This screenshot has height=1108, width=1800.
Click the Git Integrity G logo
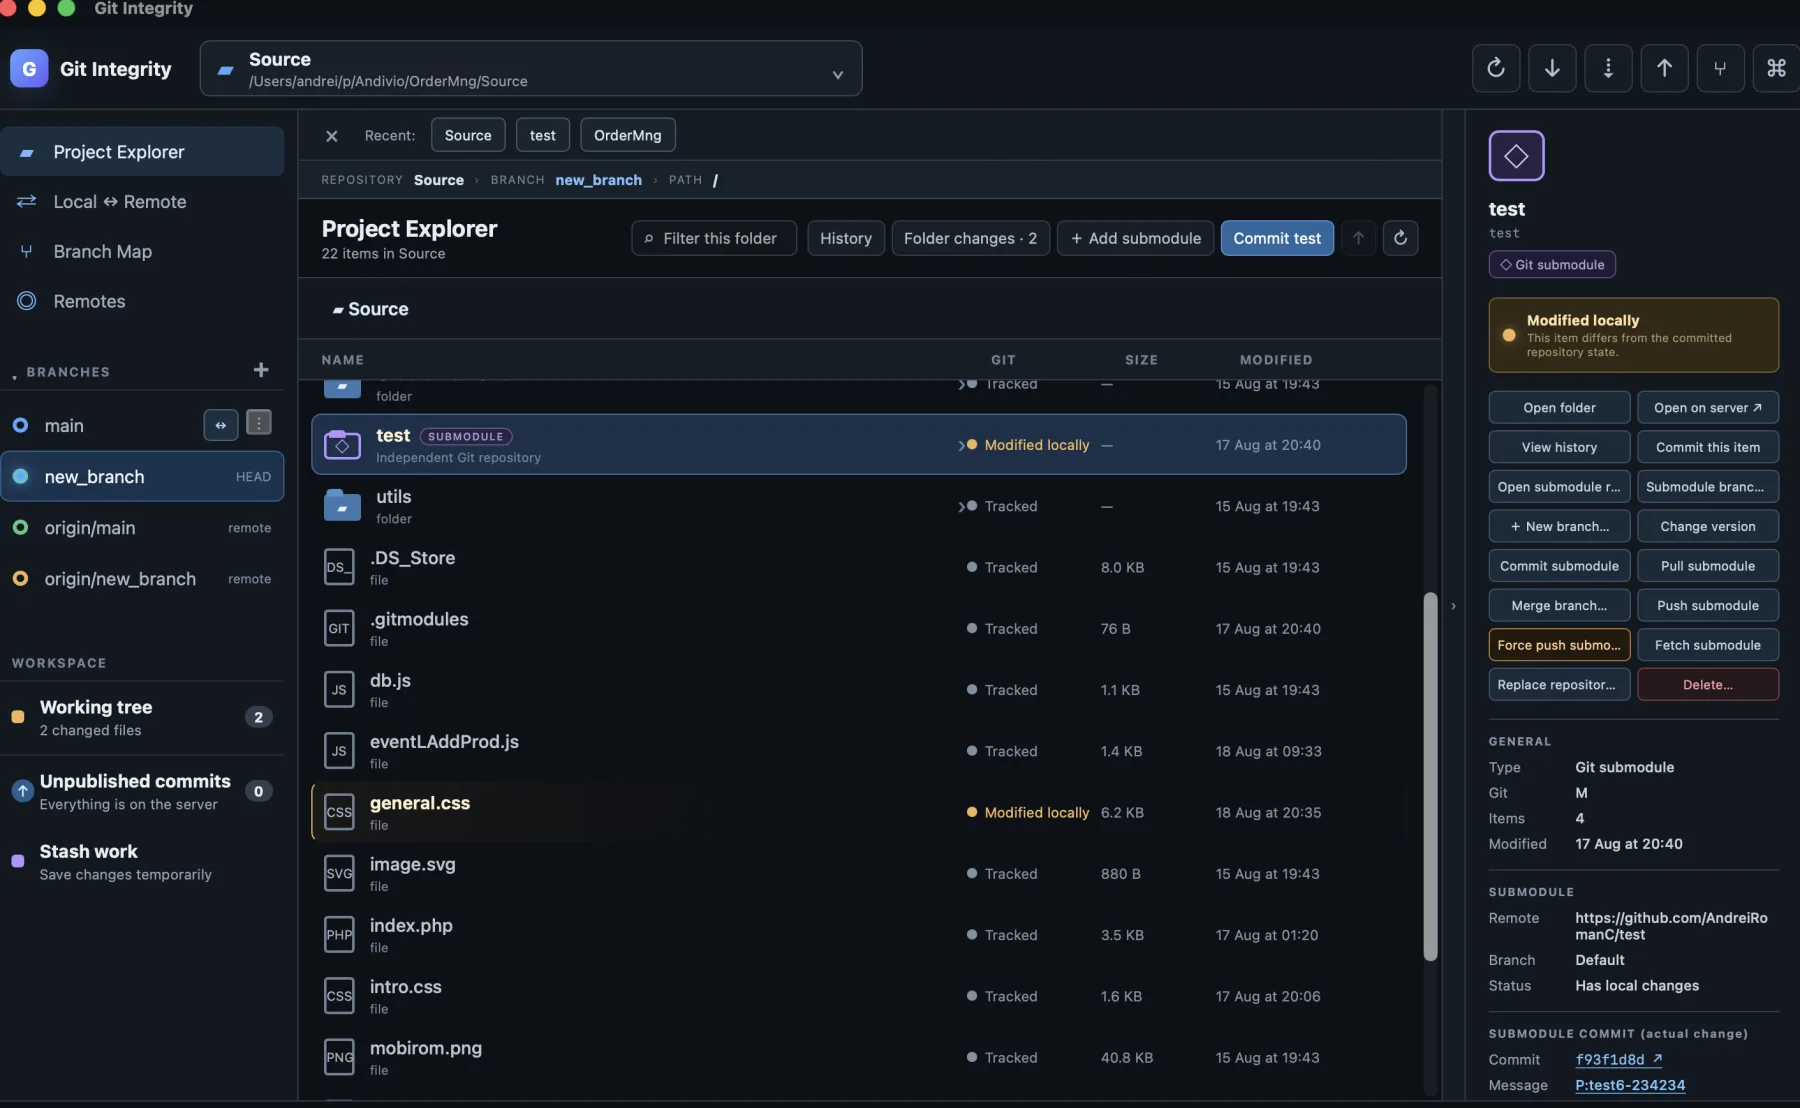click(x=29, y=68)
